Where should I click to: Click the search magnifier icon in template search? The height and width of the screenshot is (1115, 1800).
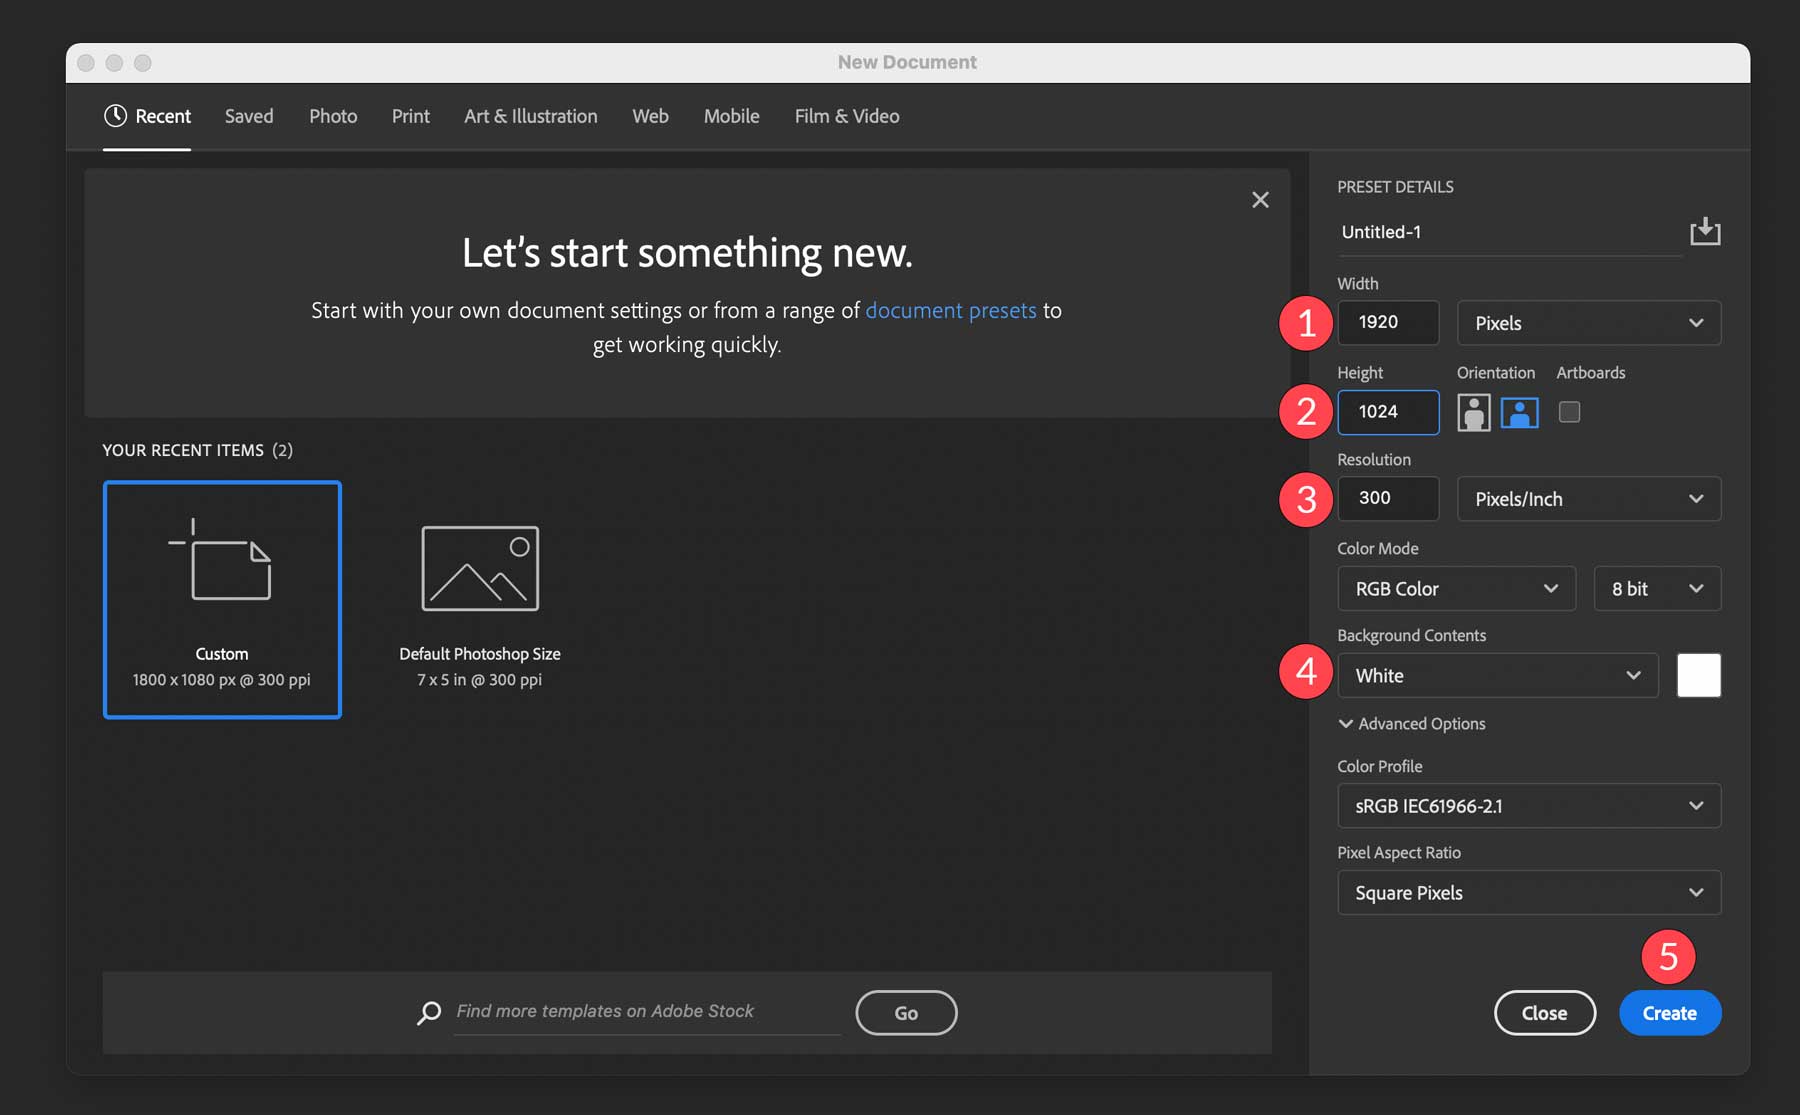(429, 1012)
